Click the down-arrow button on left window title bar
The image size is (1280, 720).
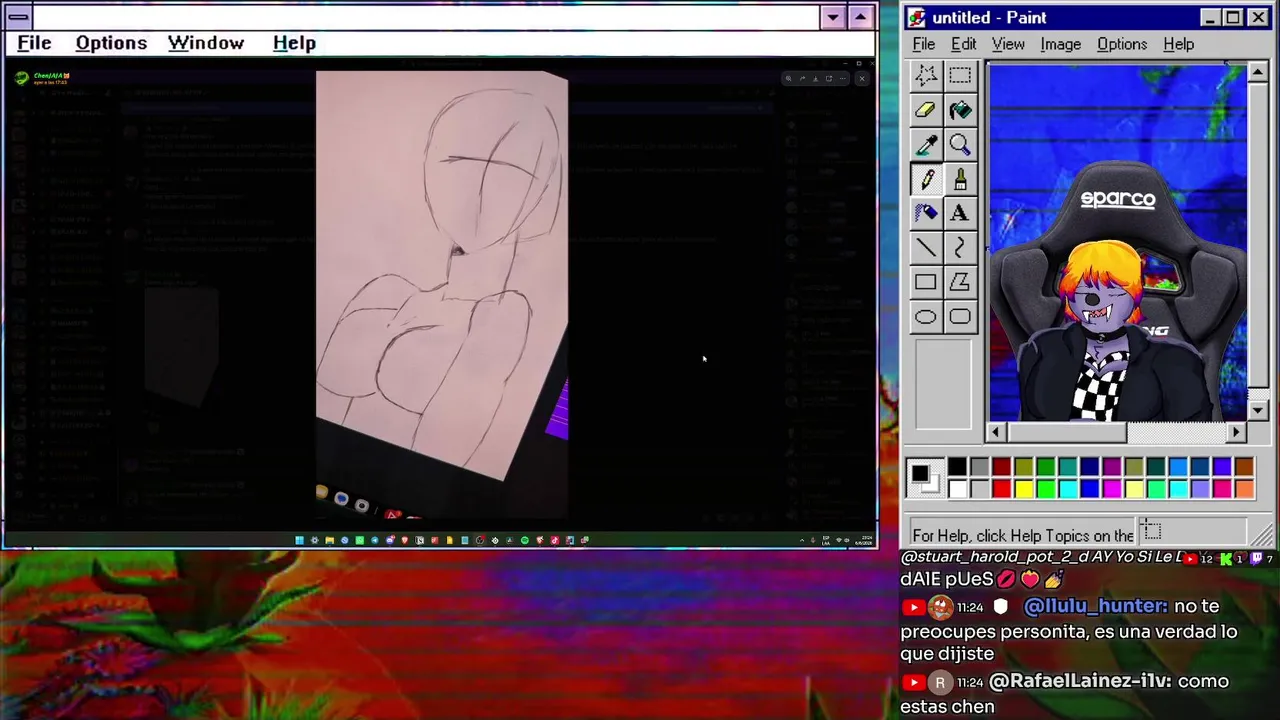(x=833, y=17)
